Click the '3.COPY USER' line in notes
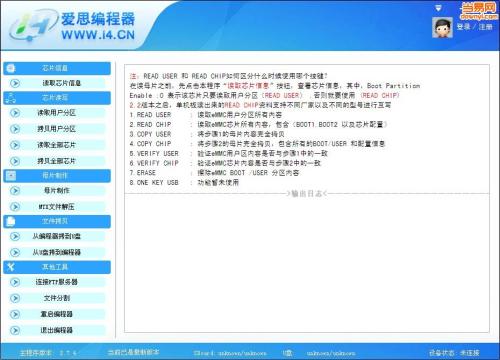 pyautogui.click(x=207, y=134)
